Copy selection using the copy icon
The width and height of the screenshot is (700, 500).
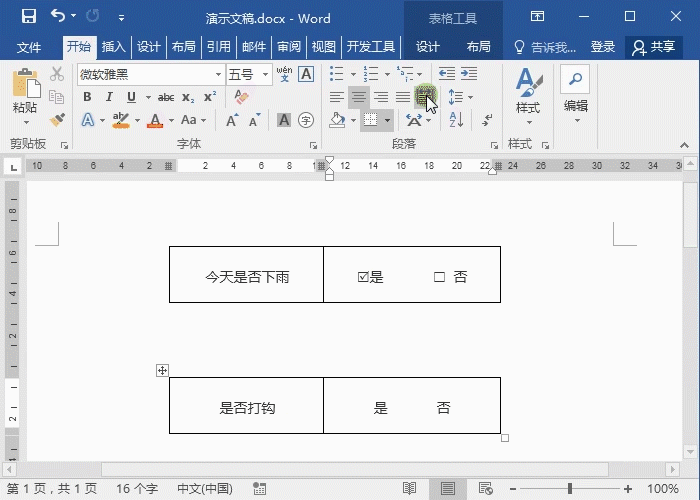57,97
